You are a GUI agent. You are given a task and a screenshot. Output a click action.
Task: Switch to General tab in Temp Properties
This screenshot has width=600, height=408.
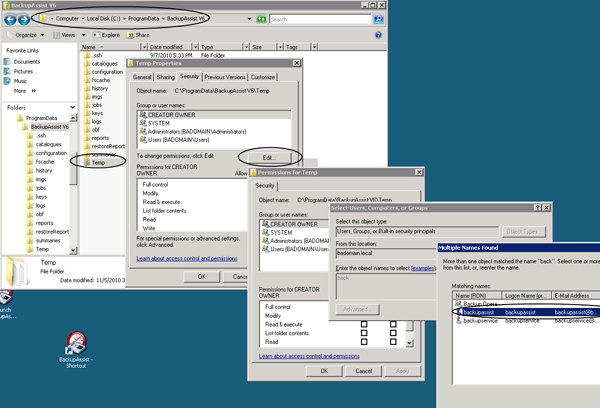(142, 77)
